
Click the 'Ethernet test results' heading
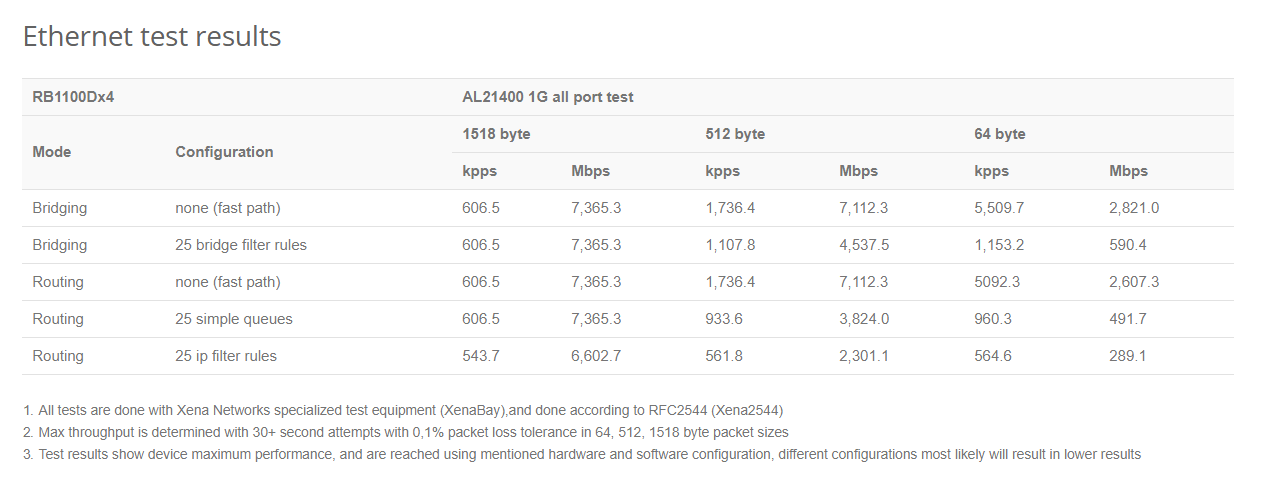point(152,37)
